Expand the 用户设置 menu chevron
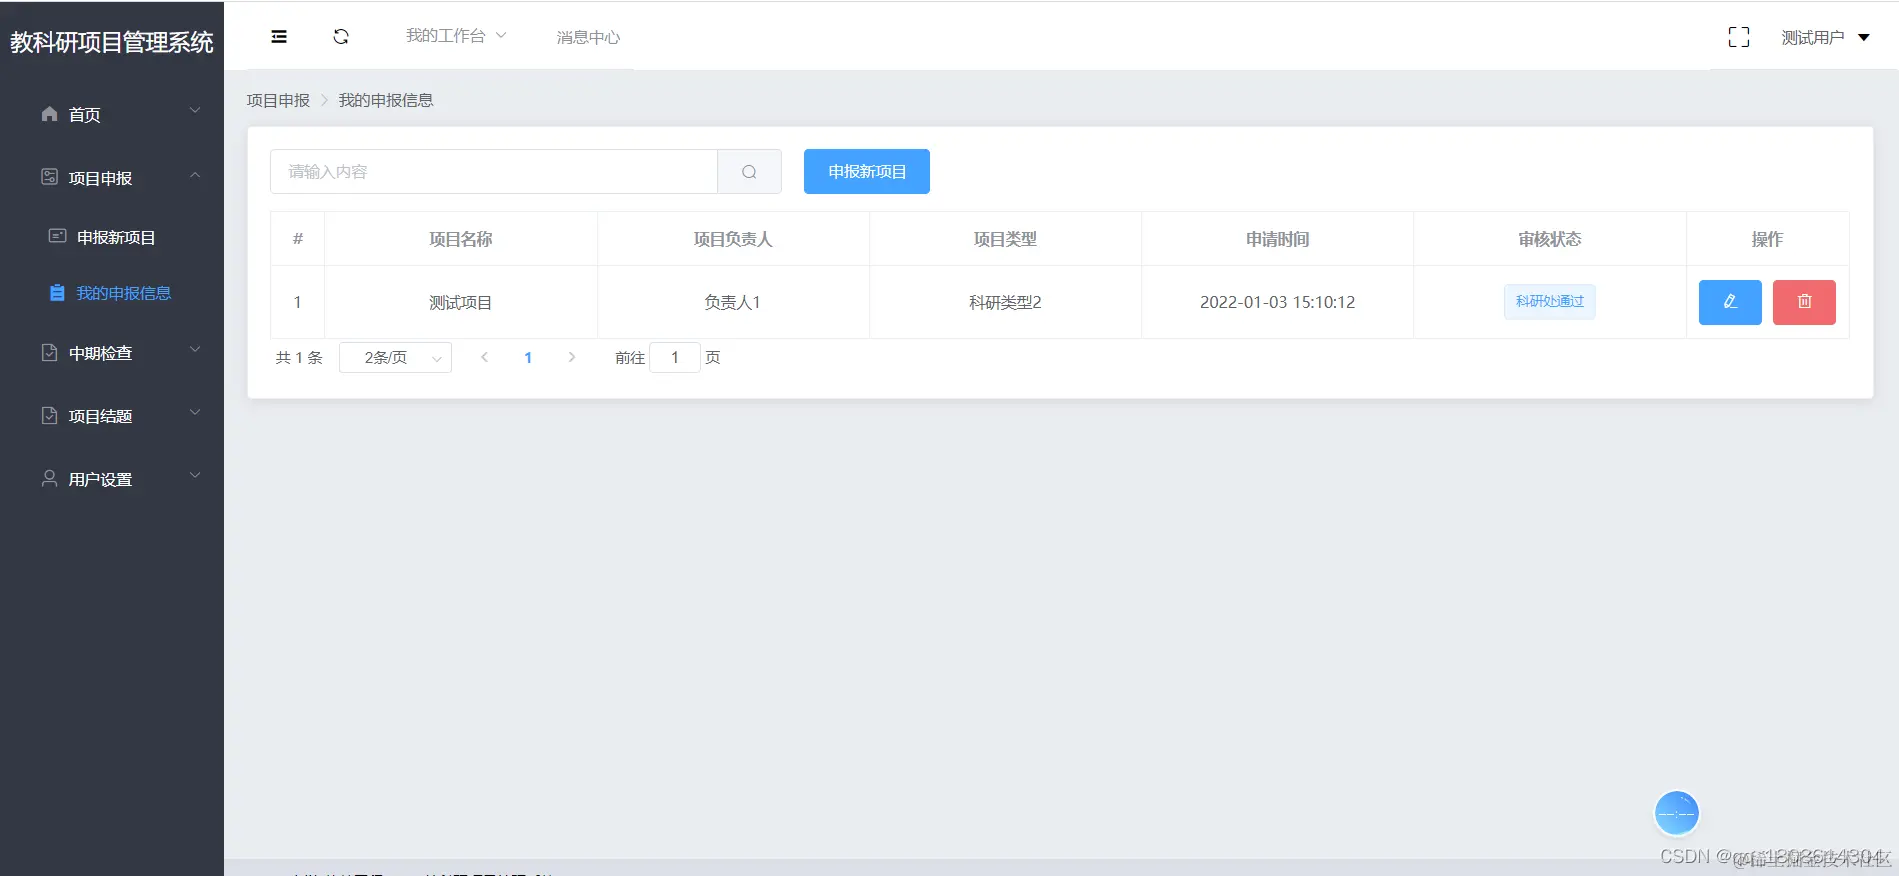This screenshot has height=876, width=1899. [x=195, y=475]
